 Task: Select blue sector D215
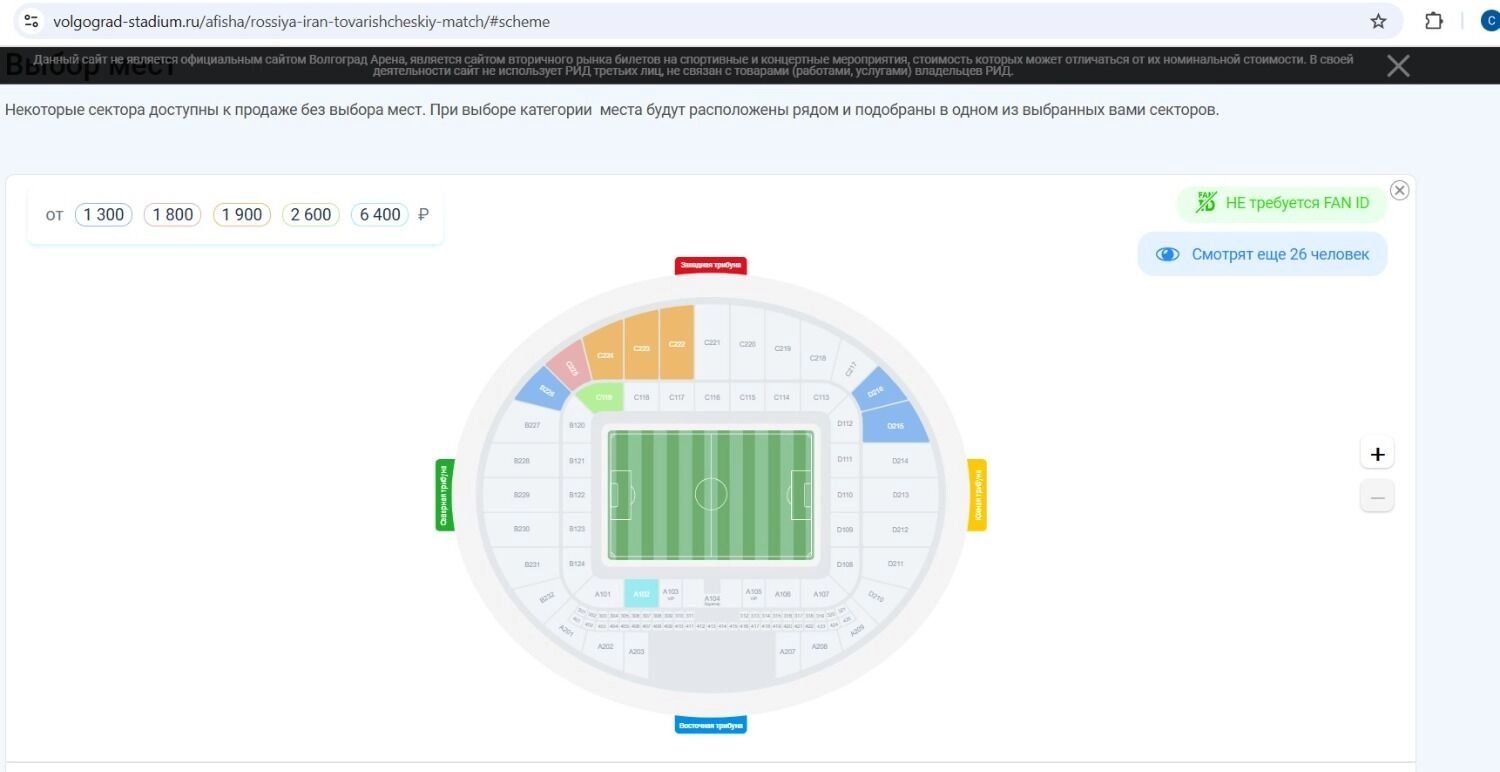pyautogui.click(x=895, y=424)
